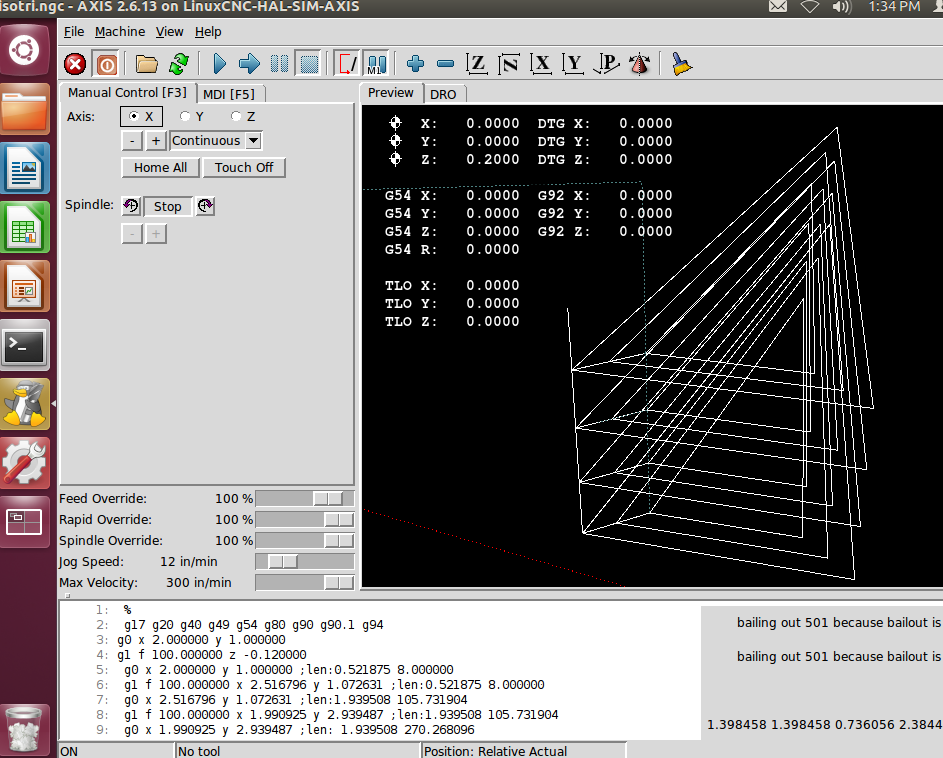The height and width of the screenshot is (758, 943).
Task: Open the View menu
Action: [170, 32]
